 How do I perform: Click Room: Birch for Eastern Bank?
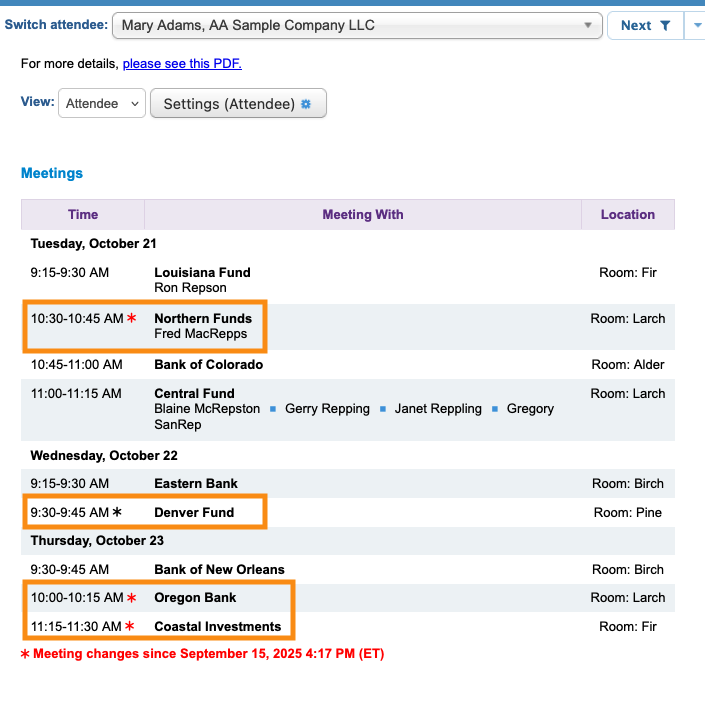coord(628,484)
